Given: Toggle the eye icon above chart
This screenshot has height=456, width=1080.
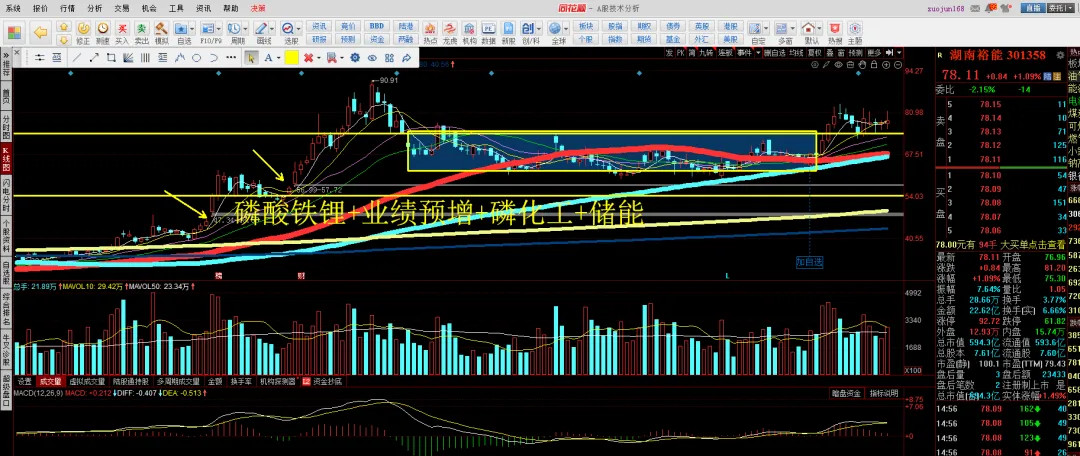Looking at the screenshot, I should [x=838, y=64].
